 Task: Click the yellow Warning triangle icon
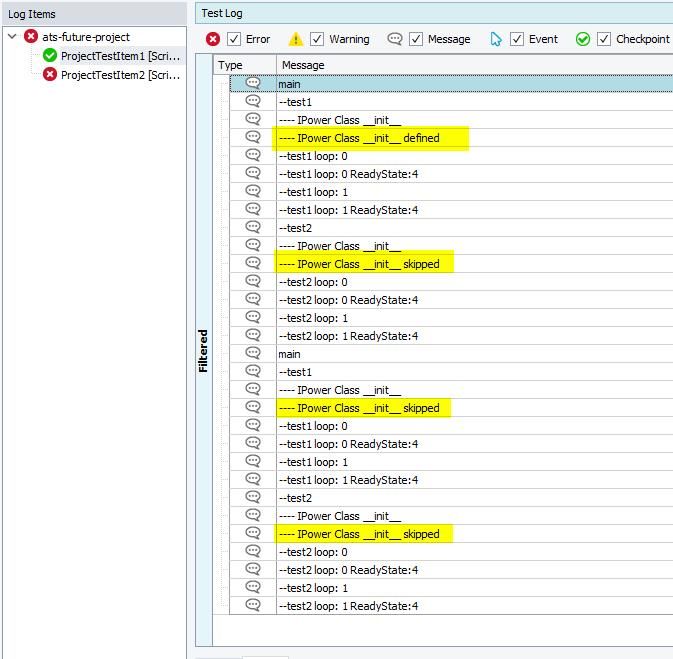pyautogui.click(x=296, y=39)
